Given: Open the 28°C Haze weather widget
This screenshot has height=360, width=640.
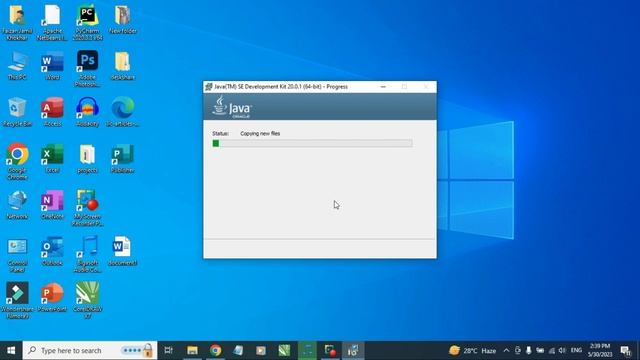Looking at the screenshot, I should click(472, 351).
